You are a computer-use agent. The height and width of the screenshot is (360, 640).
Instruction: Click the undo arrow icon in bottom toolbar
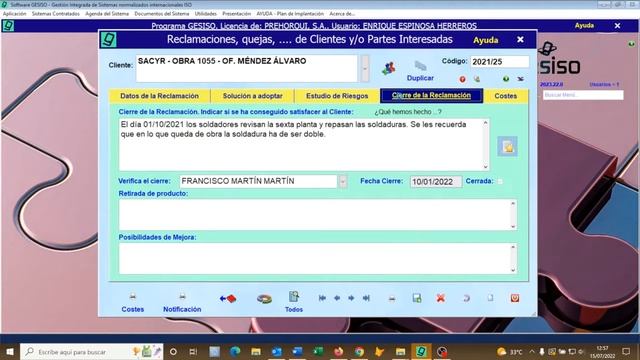pos(466,298)
